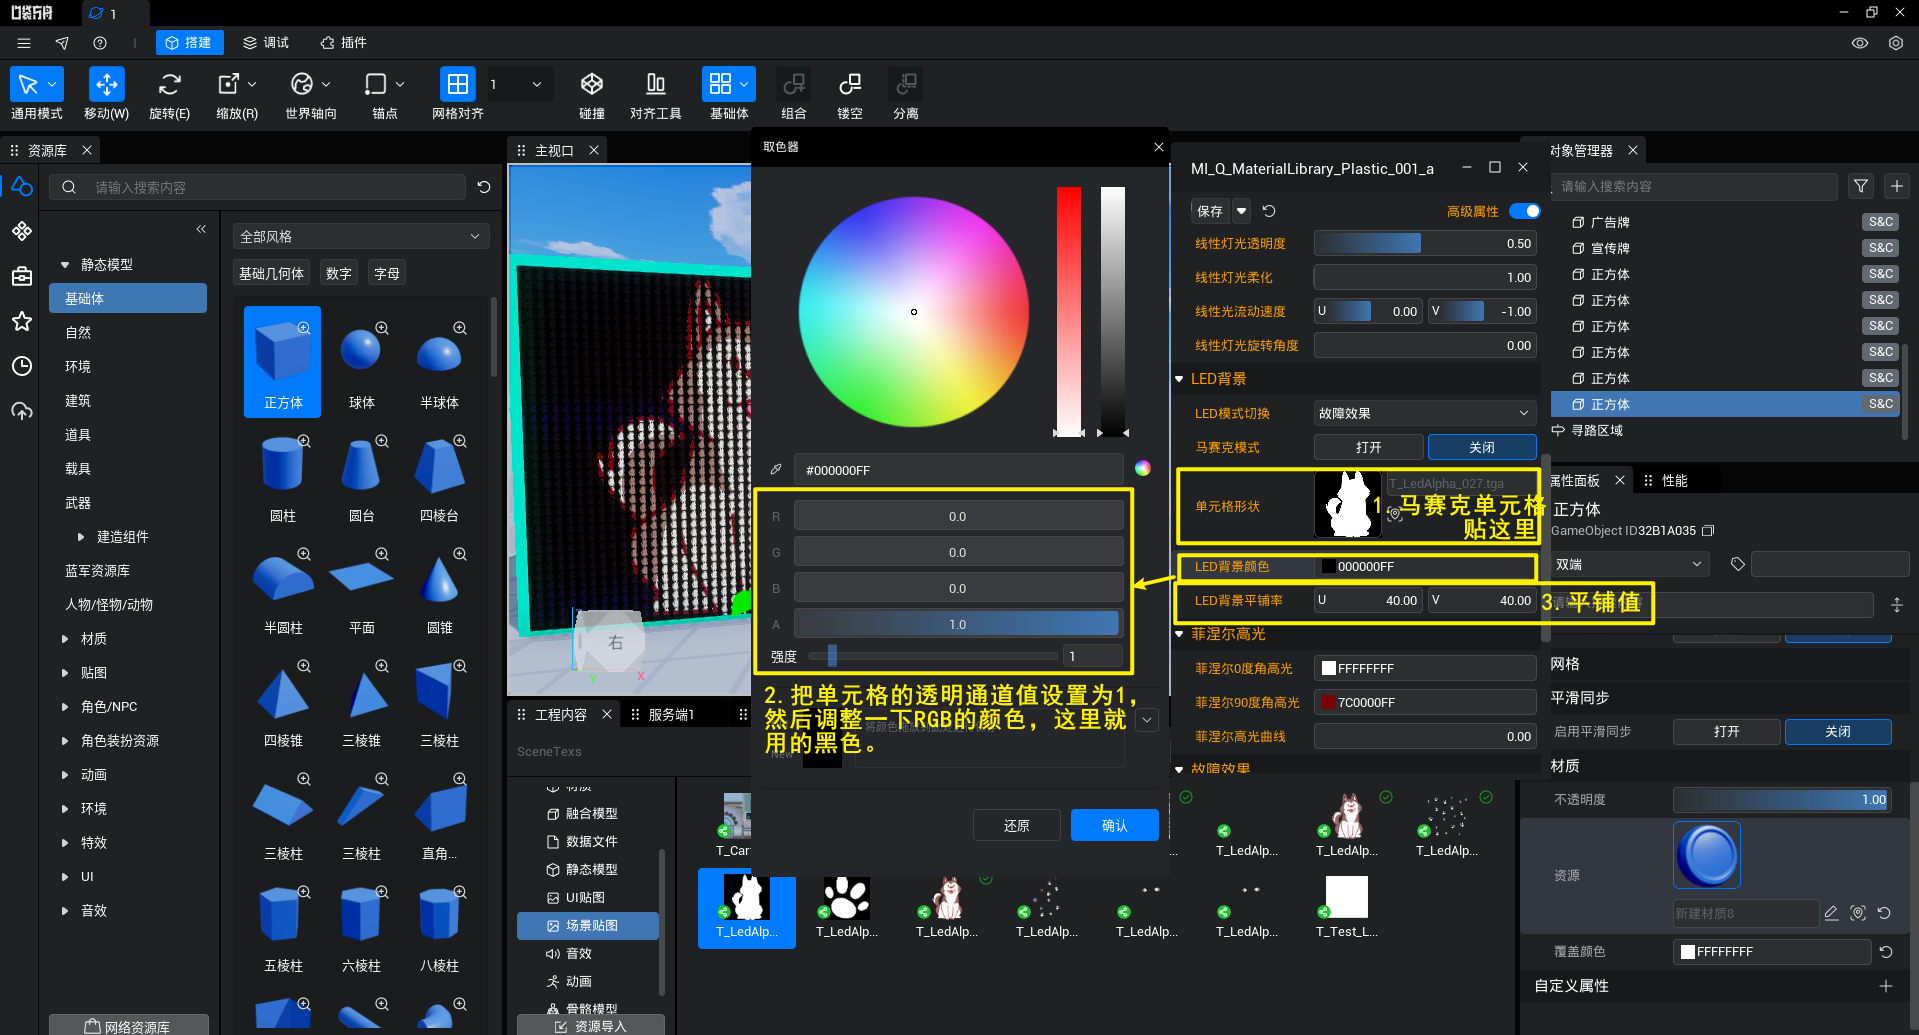
Task: Click the eye preview icon top right
Action: (x=1860, y=43)
